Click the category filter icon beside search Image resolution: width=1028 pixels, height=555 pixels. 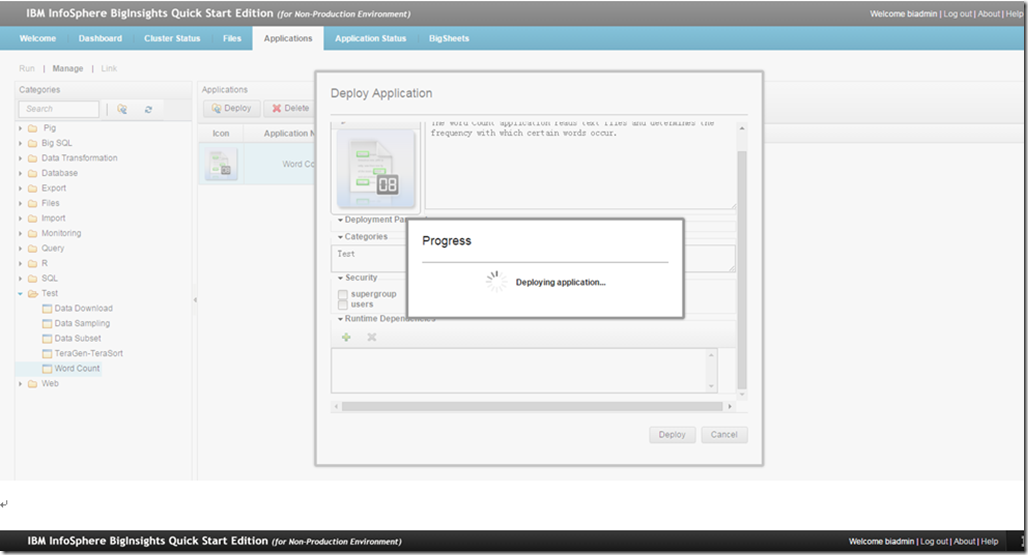122,109
